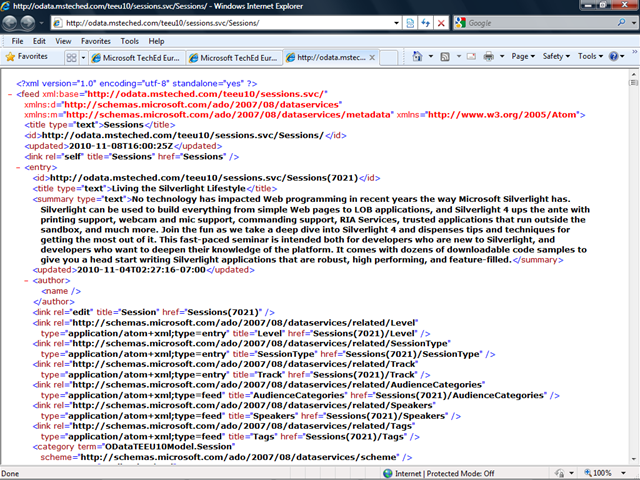Click the Quick Tabs grid icon
640x480 pixels.
pyautogui.click(x=71, y=58)
